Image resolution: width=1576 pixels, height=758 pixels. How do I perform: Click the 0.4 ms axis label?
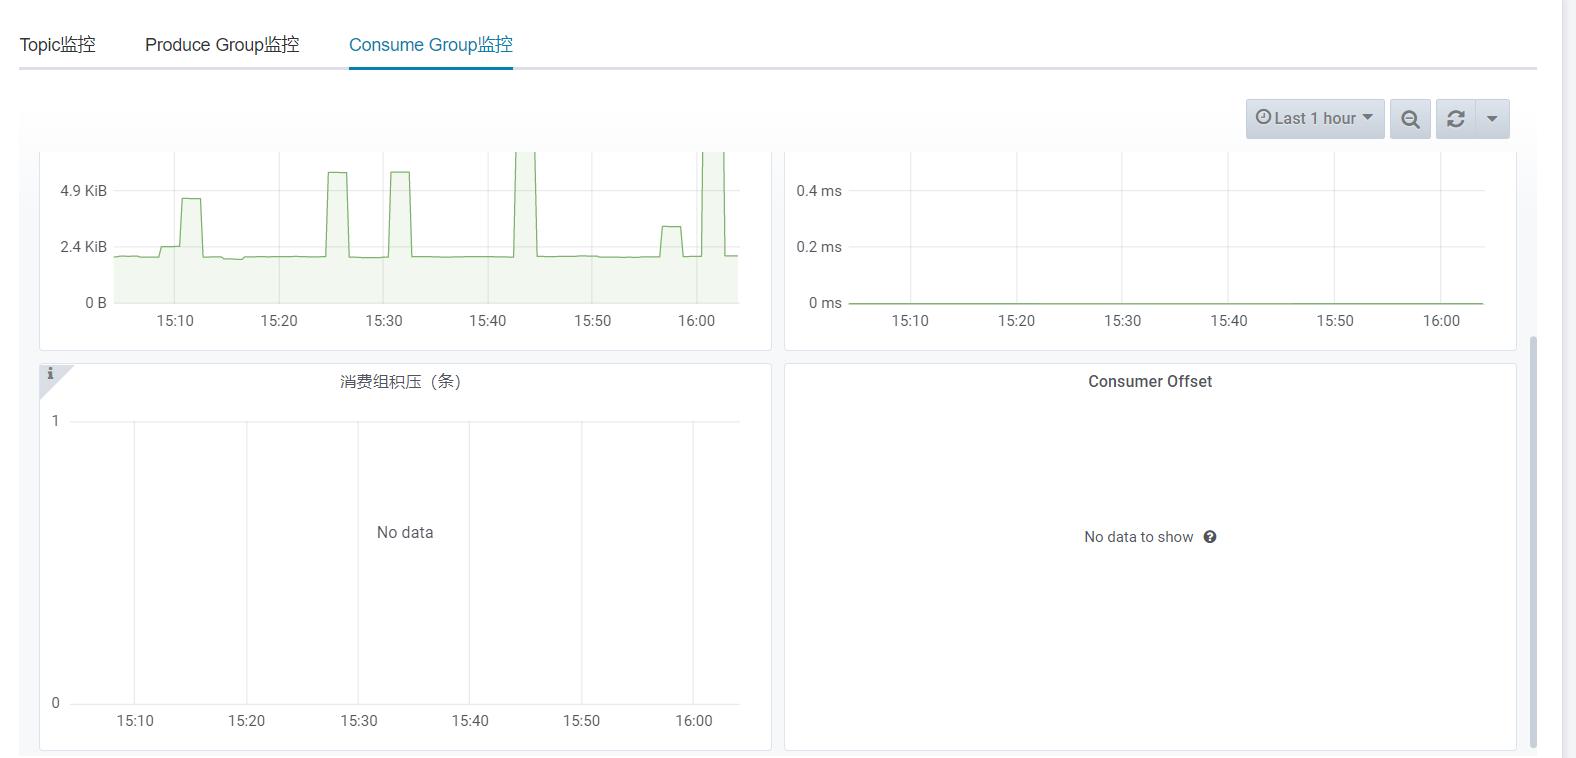pos(819,191)
